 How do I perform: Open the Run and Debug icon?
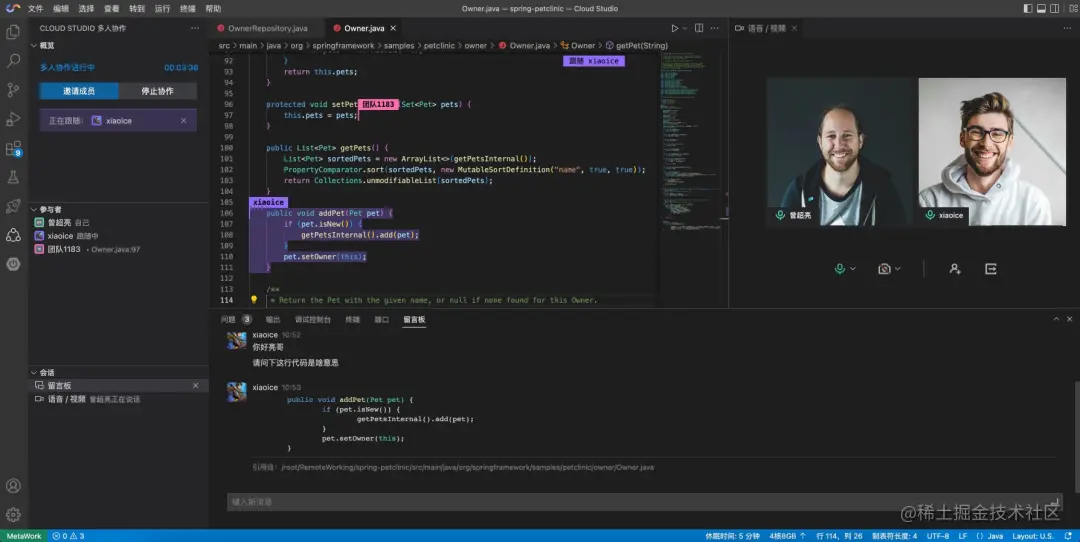[x=13, y=118]
